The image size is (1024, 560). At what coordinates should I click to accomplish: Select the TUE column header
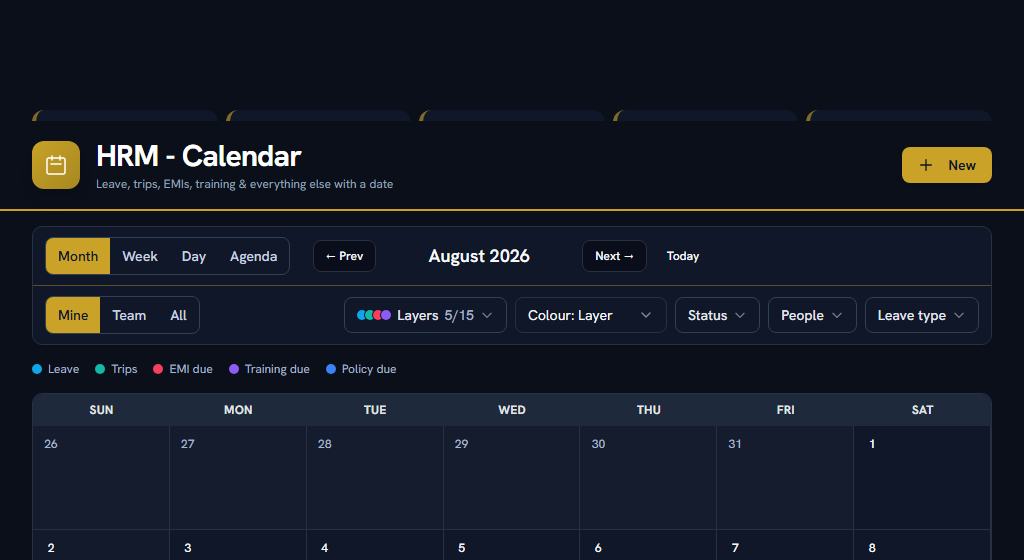(375, 410)
